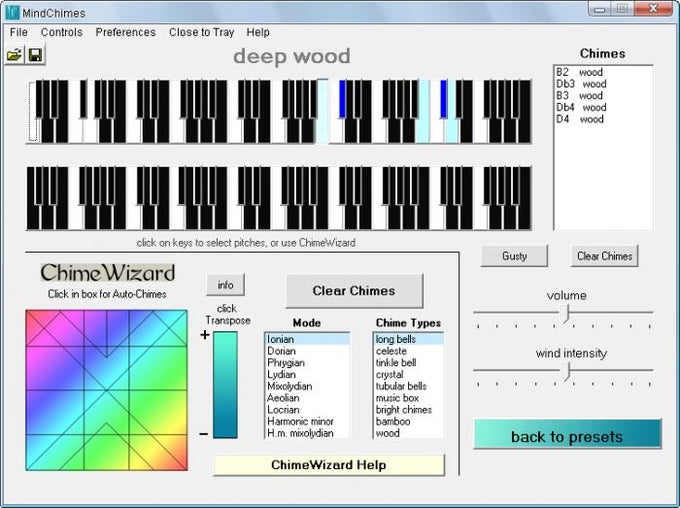Open the Controls menu
680x508 pixels.
coord(62,32)
